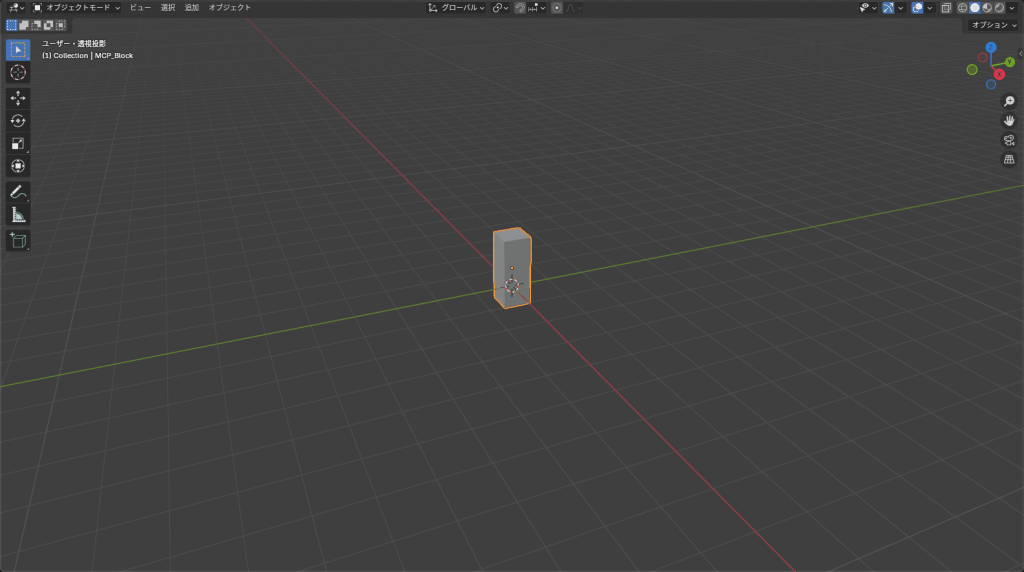Image resolution: width=1024 pixels, height=572 pixels.
Task: Toggle the camera view button
Action: pos(1009,140)
